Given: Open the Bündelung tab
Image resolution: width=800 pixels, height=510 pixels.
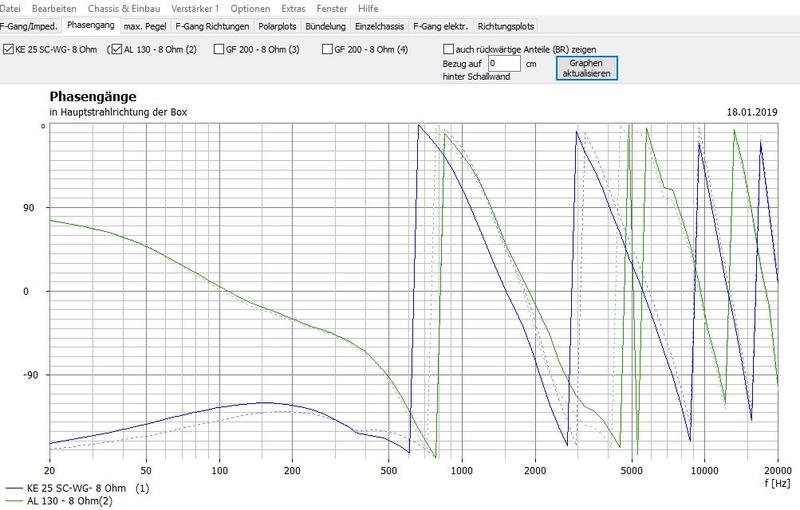Looking at the screenshot, I should [x=326, y=26].
